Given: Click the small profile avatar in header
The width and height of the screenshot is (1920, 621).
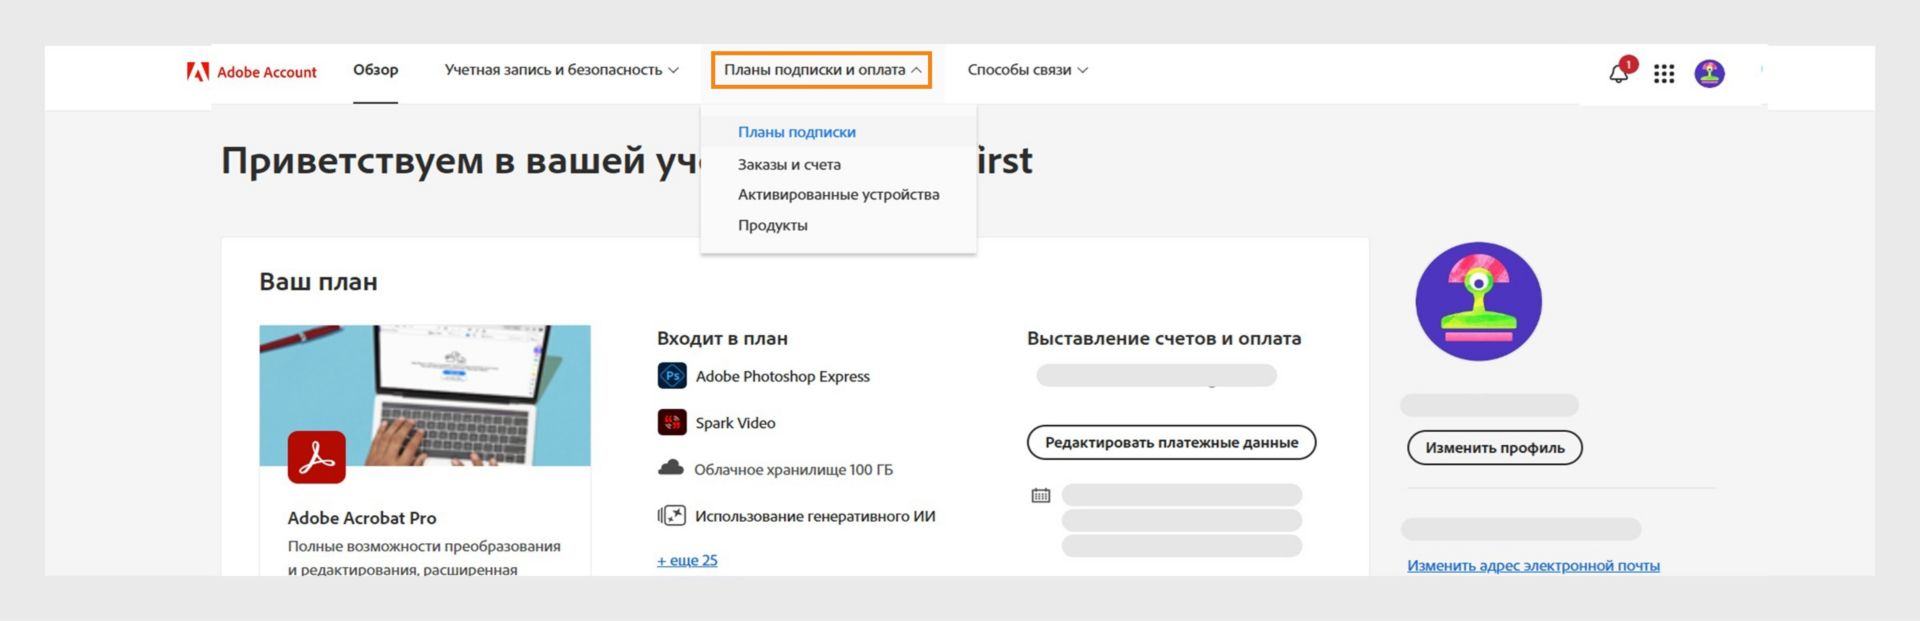Looking at the screenshot, I should coord(1709,73).
